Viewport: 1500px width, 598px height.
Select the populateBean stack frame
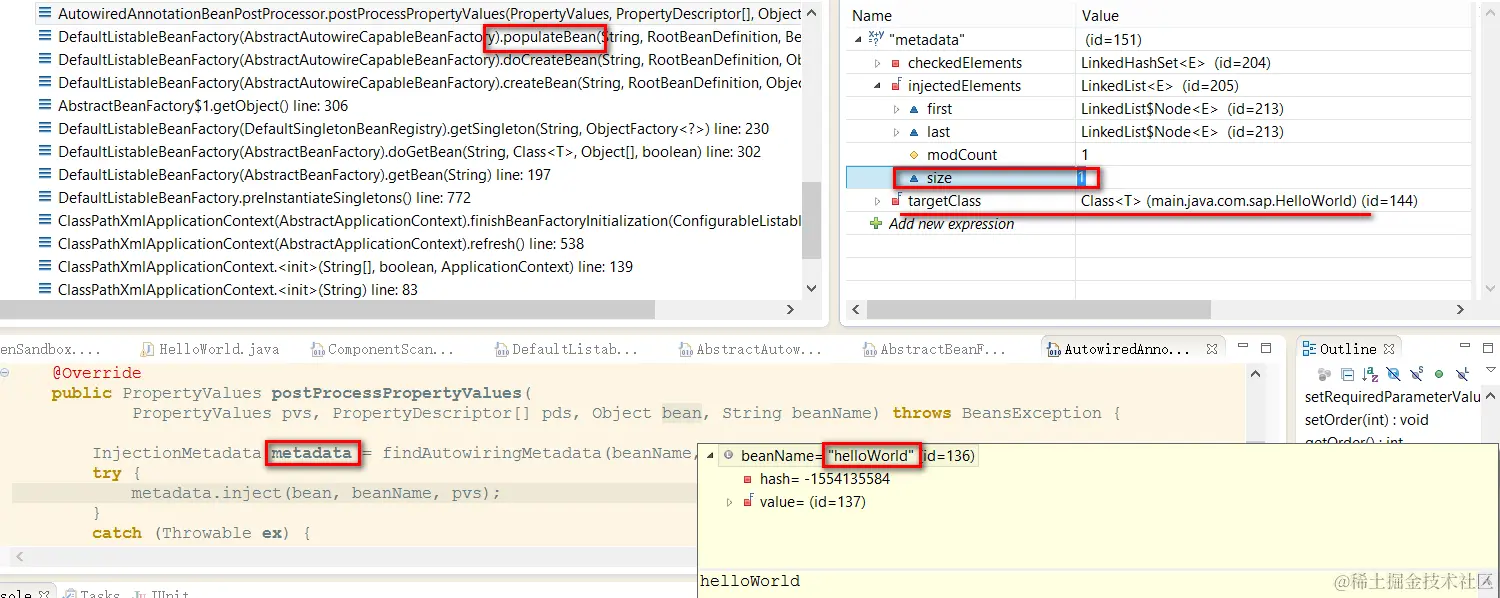click(419, 37)
